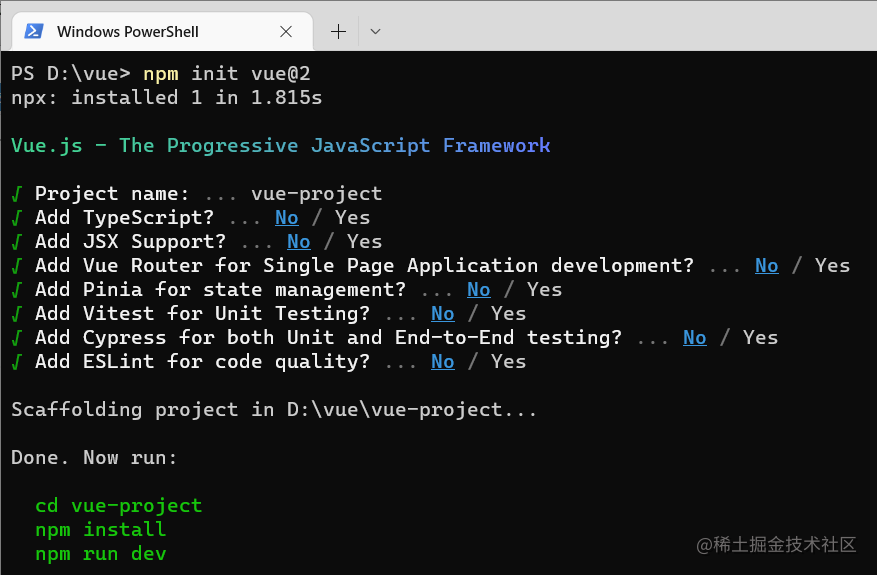Click the No option for JSX Support
The width and height of the screenshot is (877, 575).
299,242
